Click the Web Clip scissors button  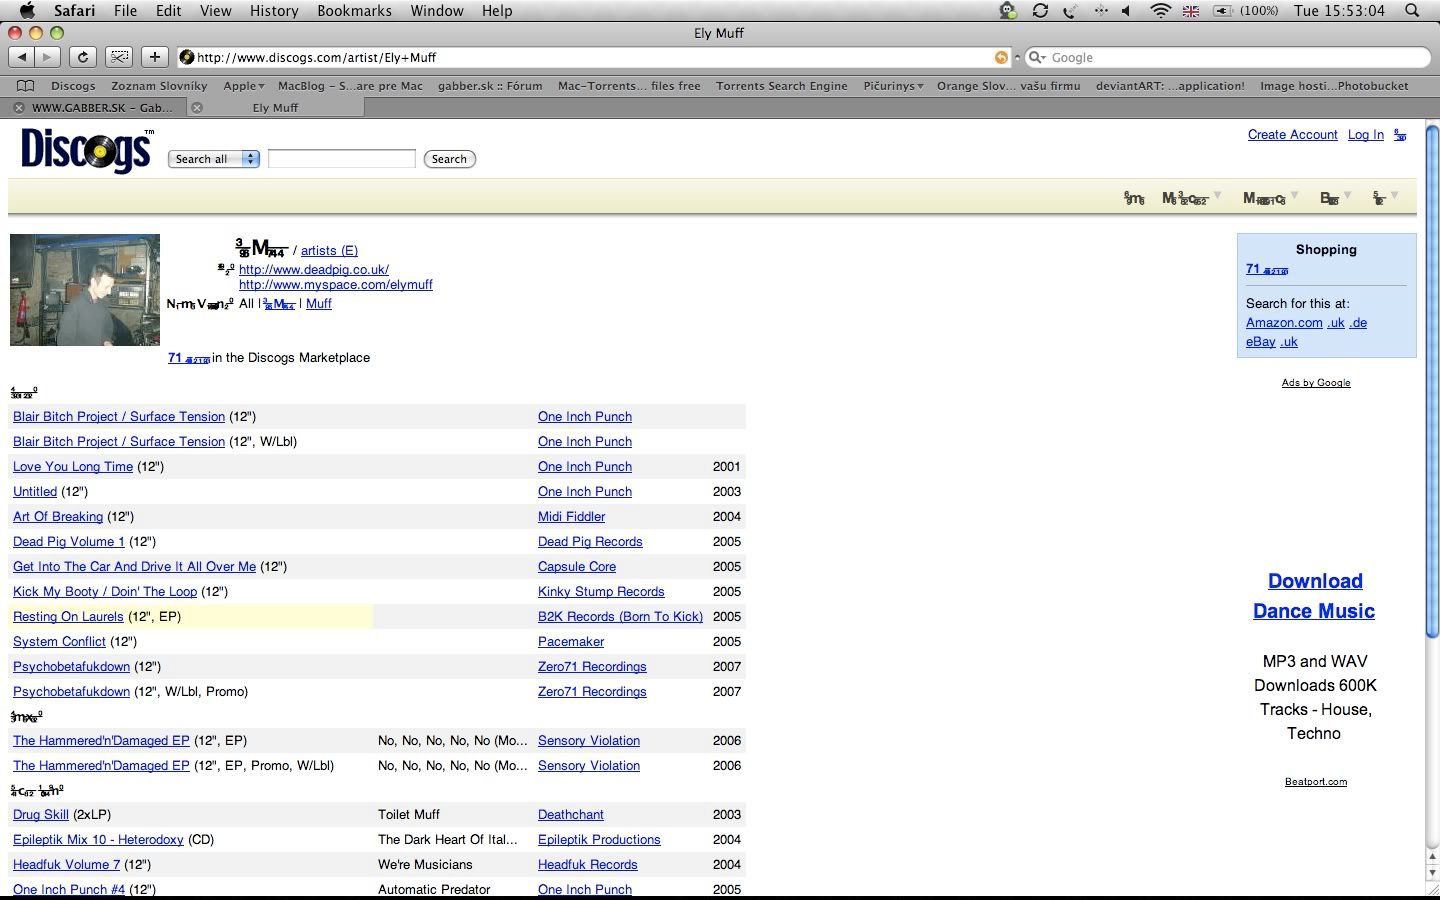pyautogui.click(x=119, y=57)
